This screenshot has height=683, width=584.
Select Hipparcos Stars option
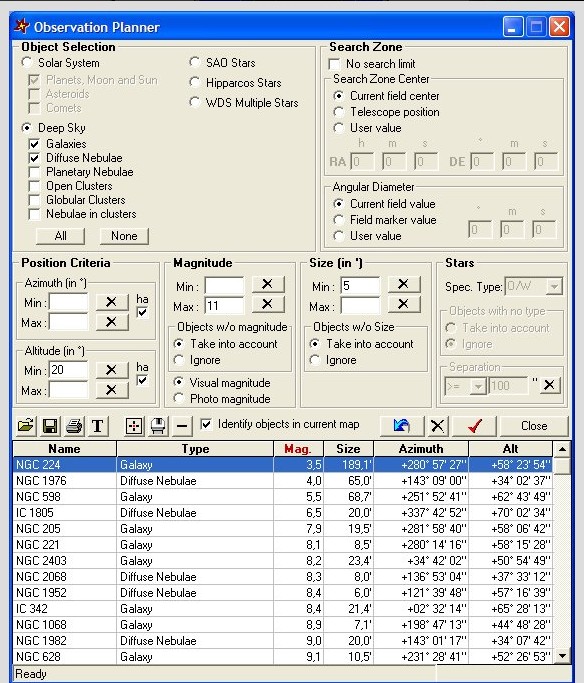[x=195, y=82]
